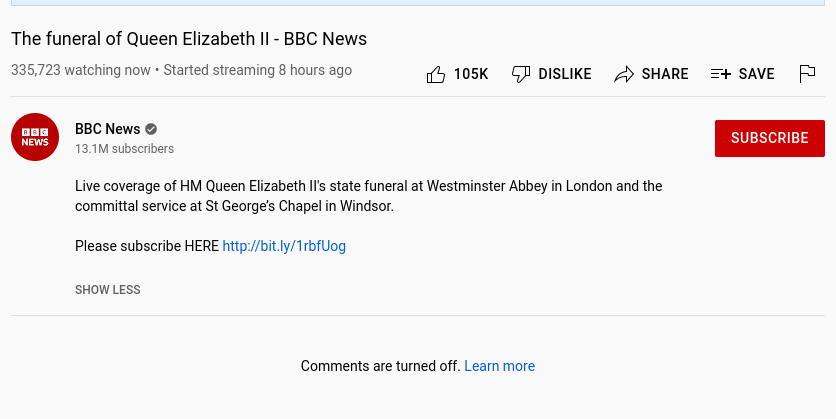
Task: Open the bit.ly subscribe link
Action: click(x=284, y=246)
